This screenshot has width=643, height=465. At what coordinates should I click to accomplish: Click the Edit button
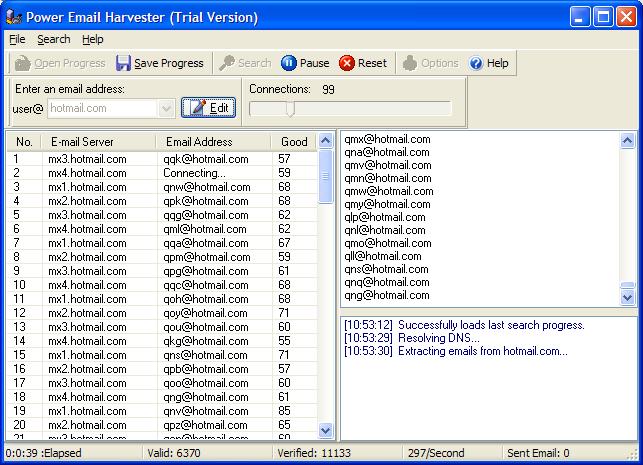209,108
